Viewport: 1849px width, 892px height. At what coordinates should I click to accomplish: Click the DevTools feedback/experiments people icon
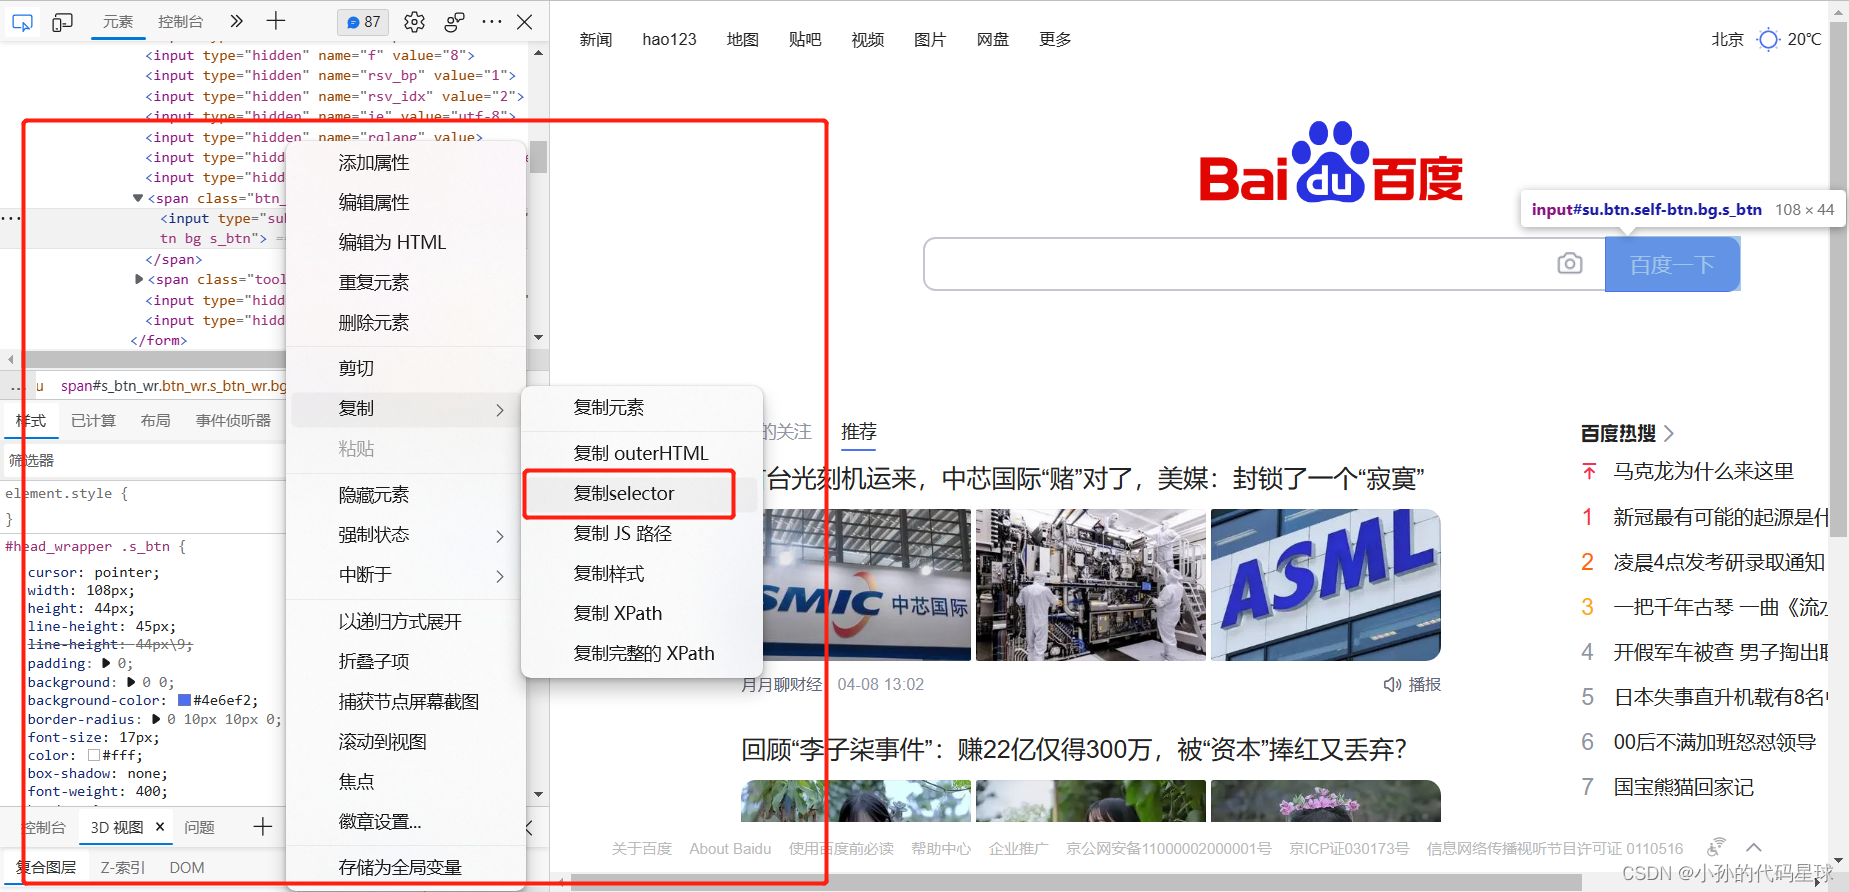pos(454,22)
